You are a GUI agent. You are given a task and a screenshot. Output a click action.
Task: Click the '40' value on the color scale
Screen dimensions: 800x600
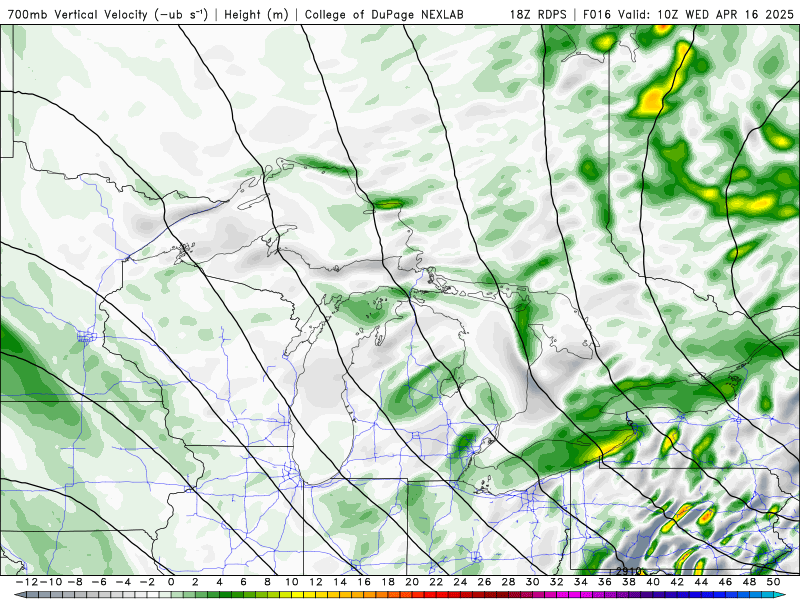653,582
